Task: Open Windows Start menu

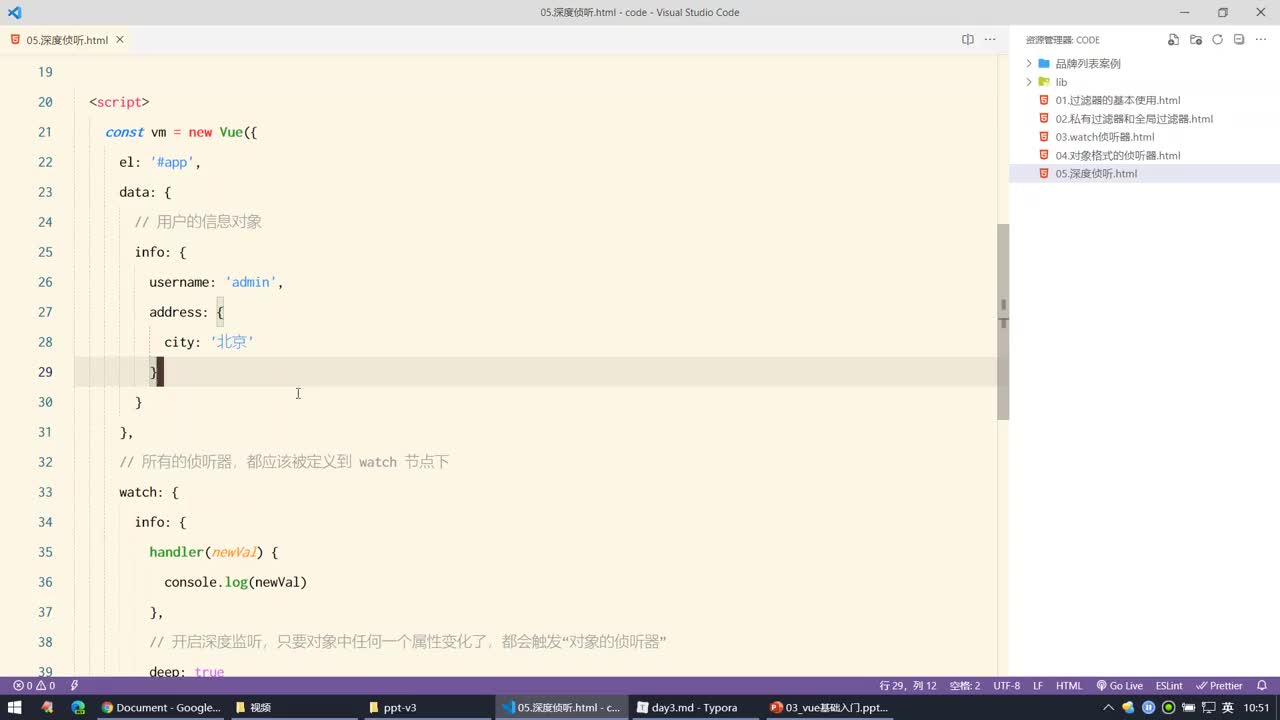Action: (14, 707)
